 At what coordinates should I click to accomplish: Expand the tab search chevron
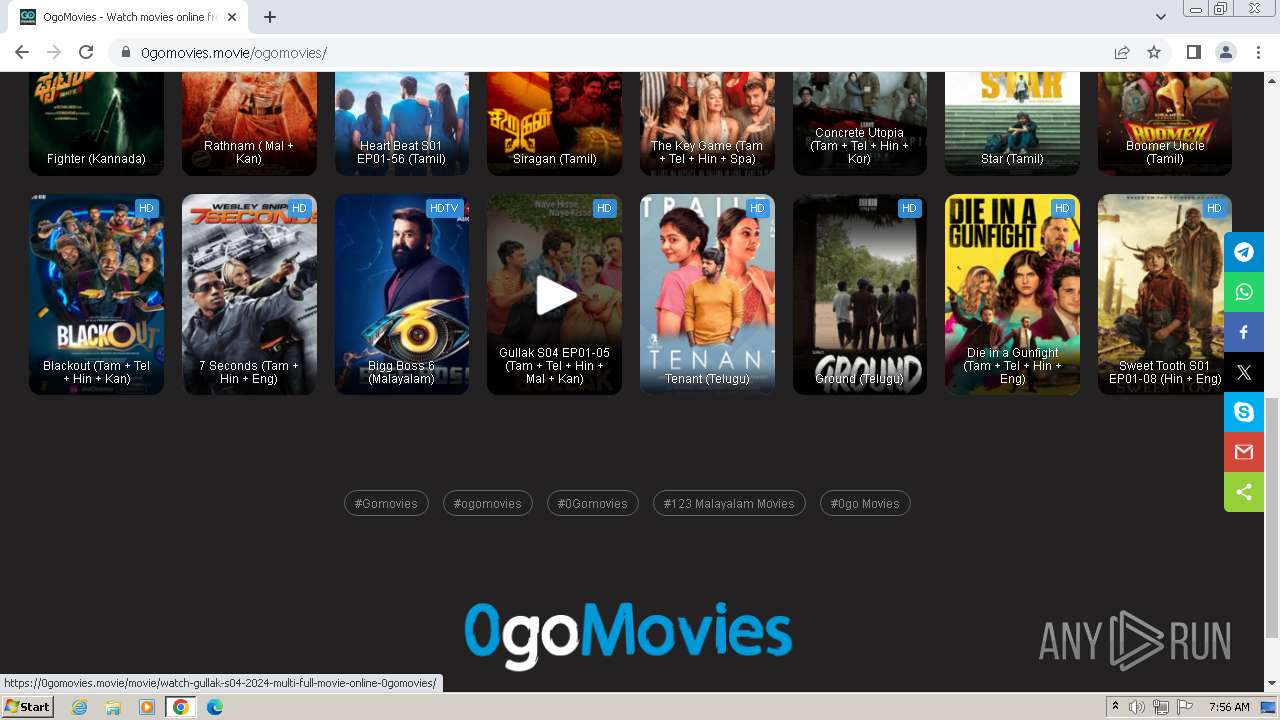(x=1160, y=17)
